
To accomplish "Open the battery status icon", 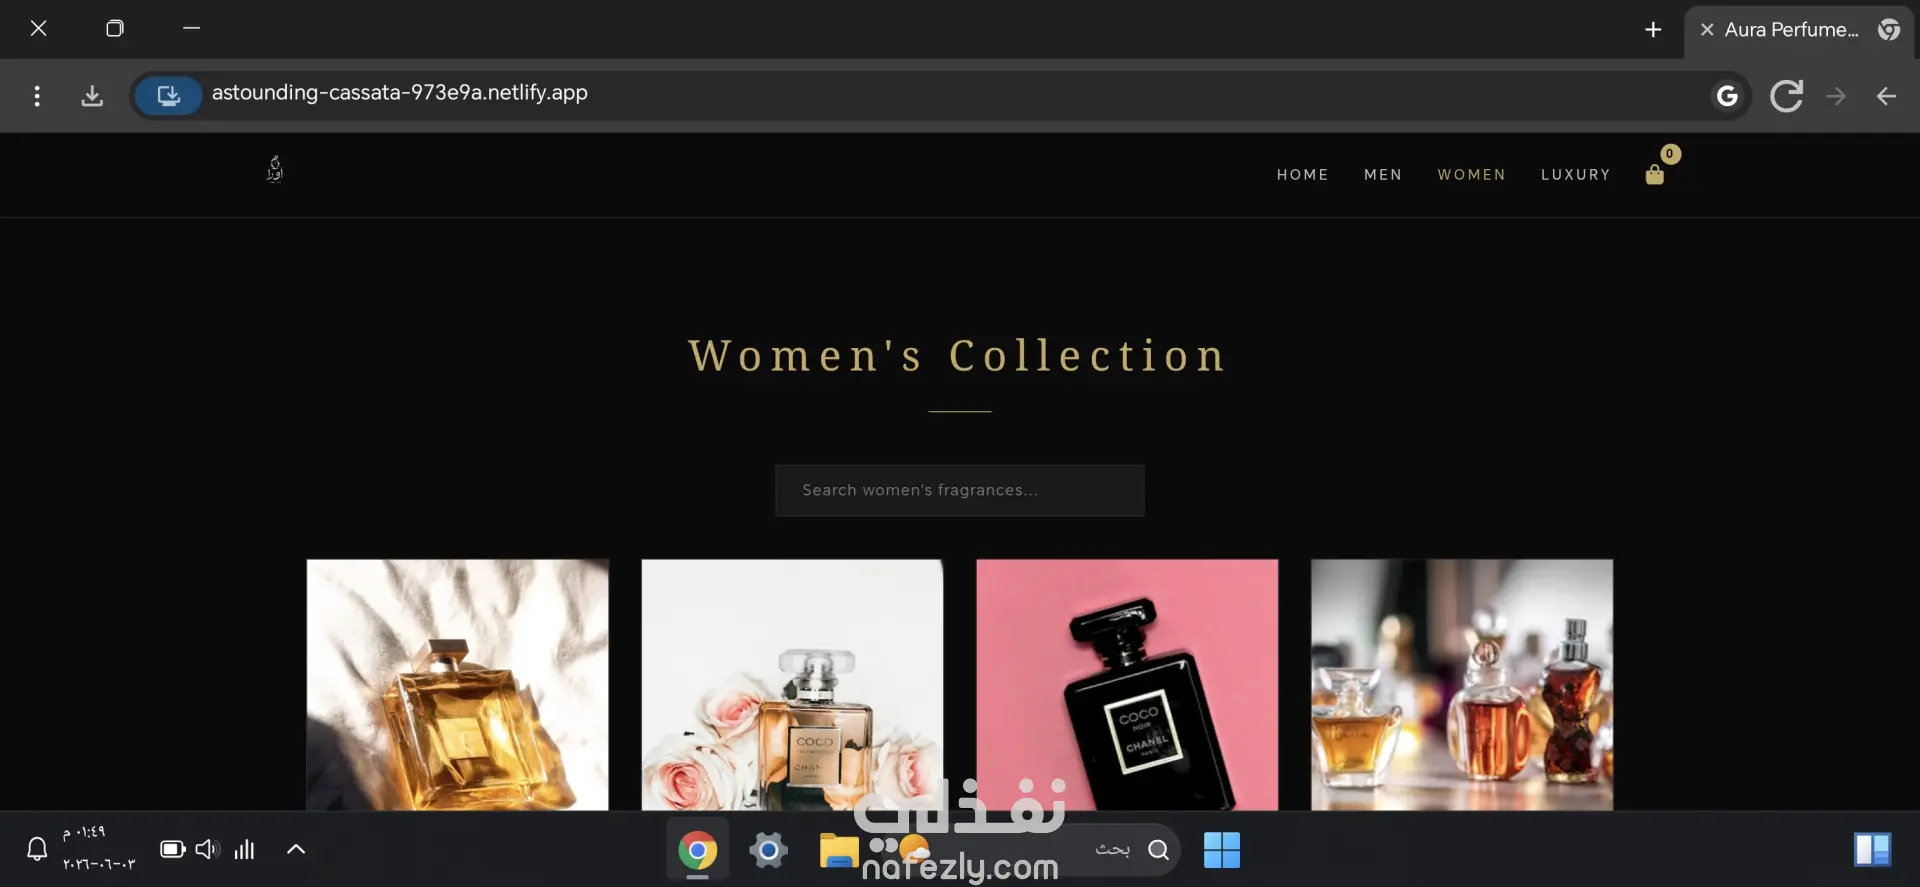I will tap(173, 850).
